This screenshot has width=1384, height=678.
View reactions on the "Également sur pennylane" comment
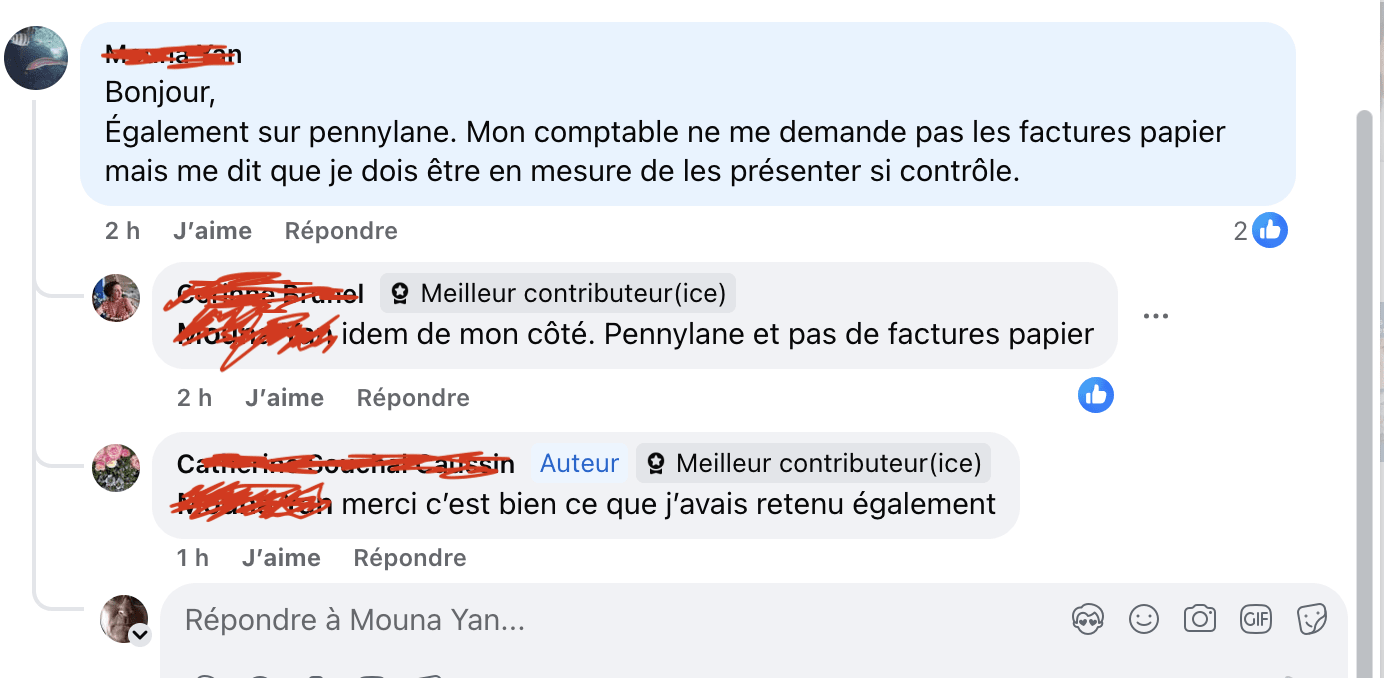1261,231
